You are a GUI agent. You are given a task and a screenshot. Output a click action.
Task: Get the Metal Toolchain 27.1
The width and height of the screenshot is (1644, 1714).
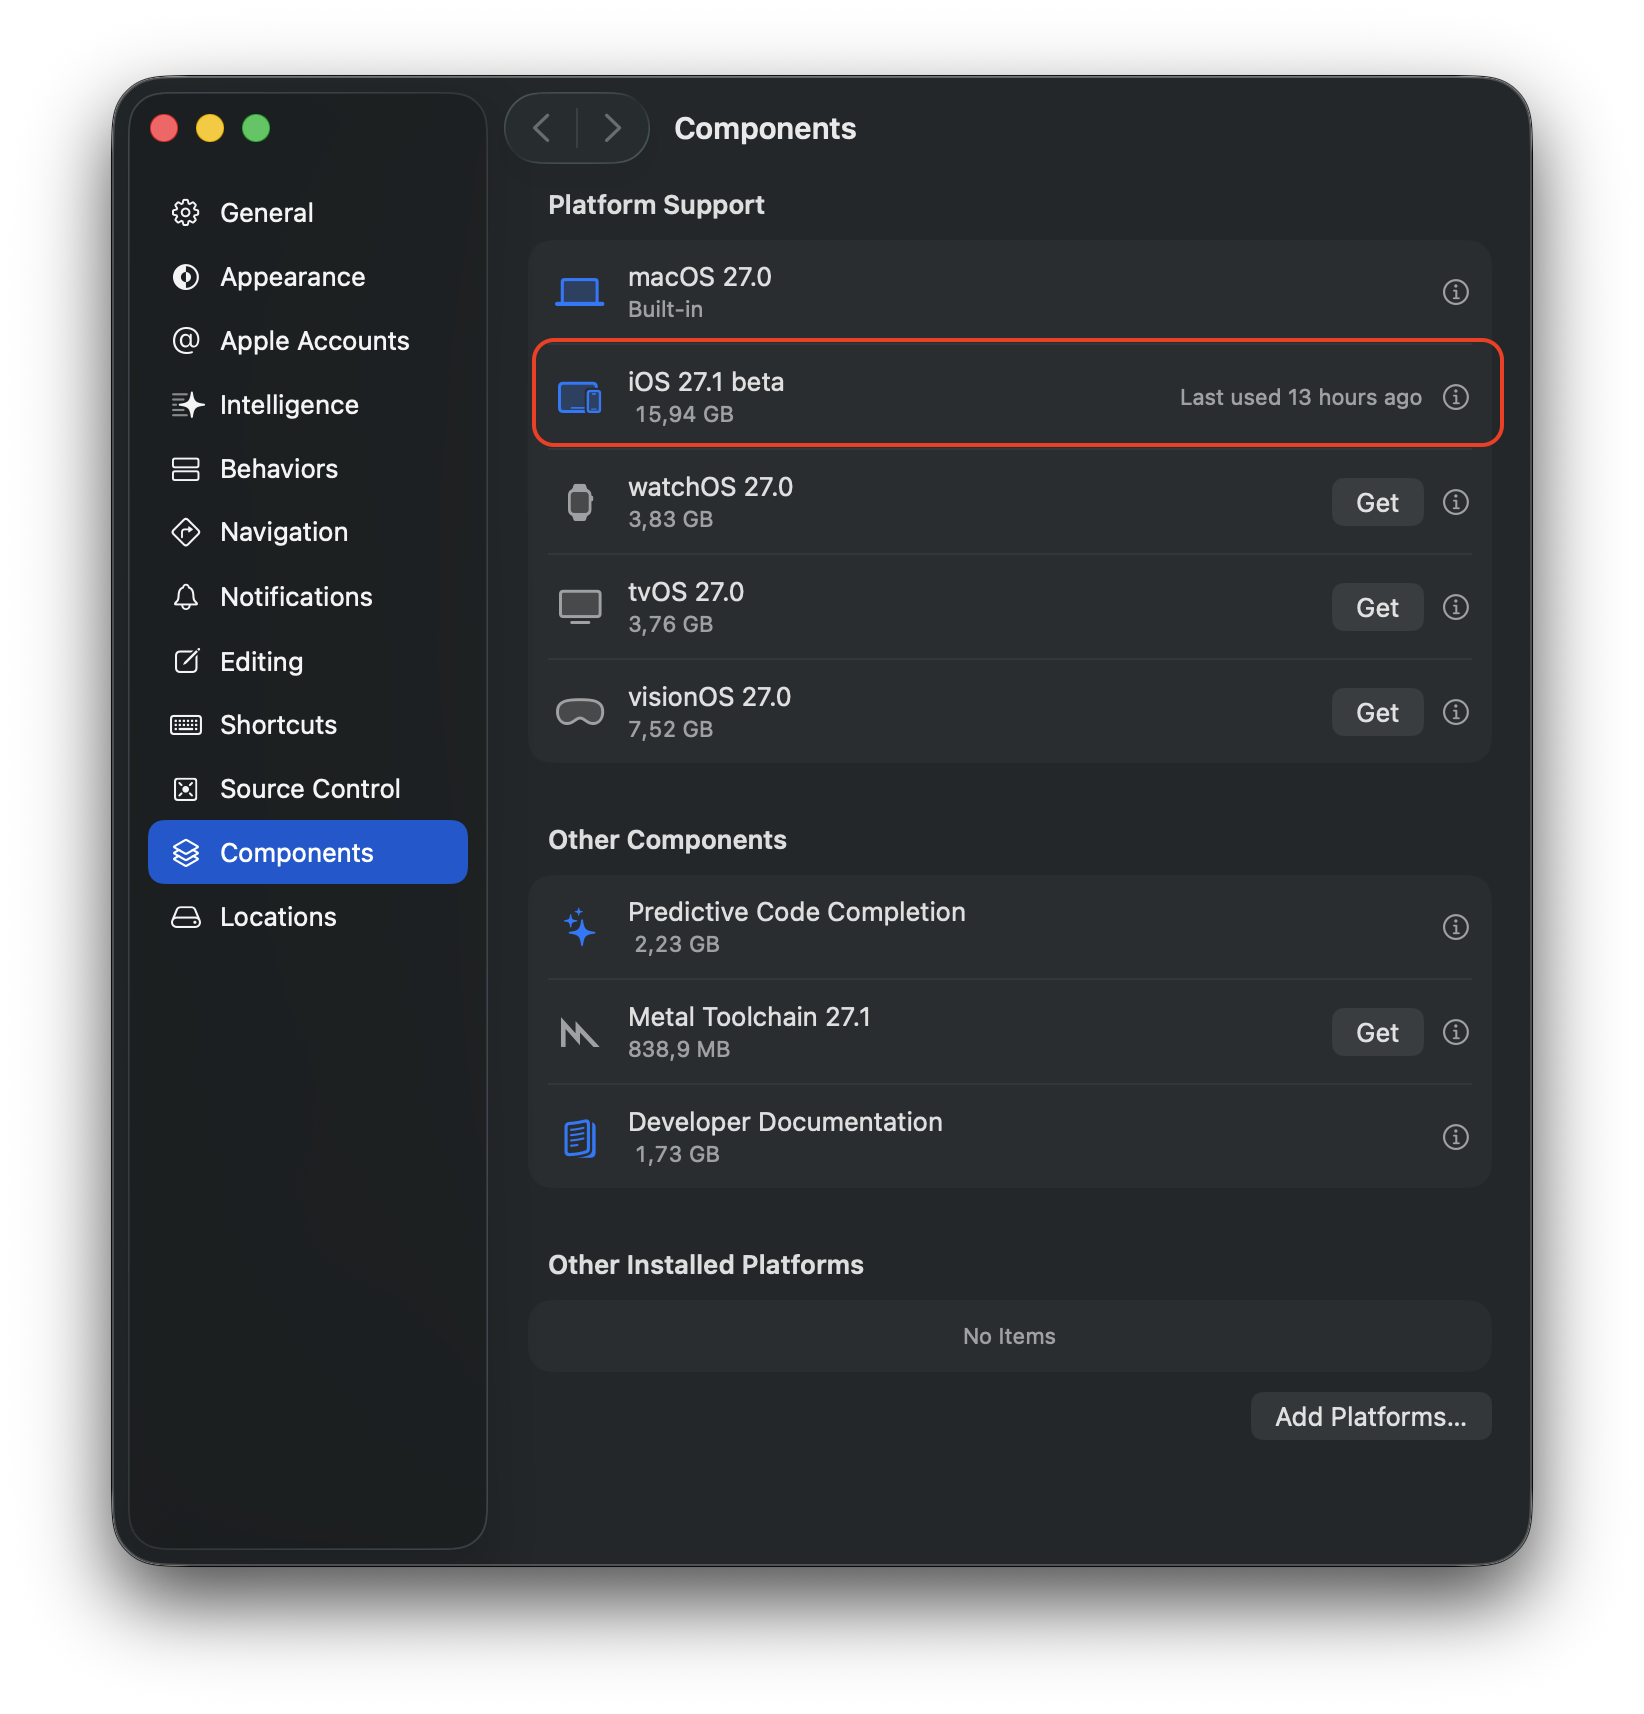click(1377, 1032)
